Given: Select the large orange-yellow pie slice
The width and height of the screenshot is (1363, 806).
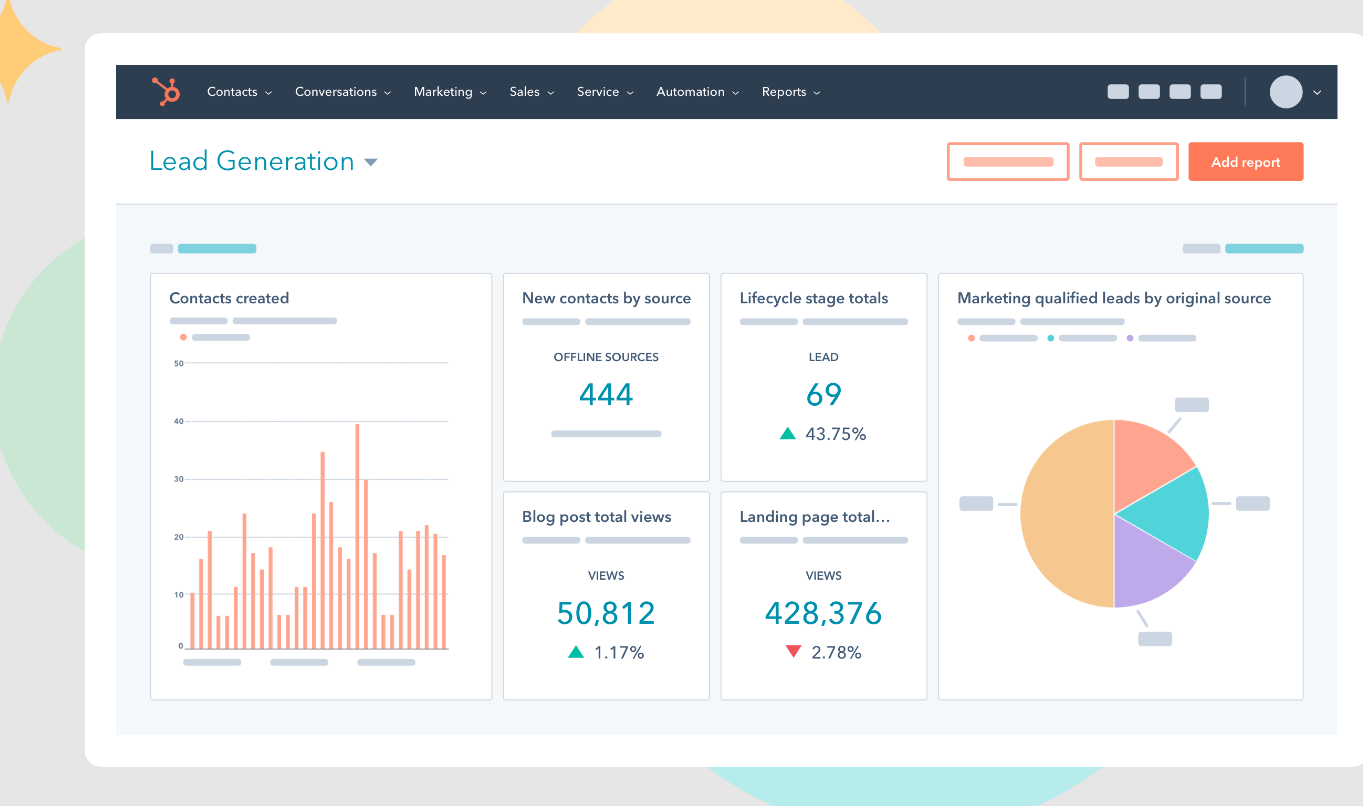Looking at the screenshot, I should [1066, 514].
